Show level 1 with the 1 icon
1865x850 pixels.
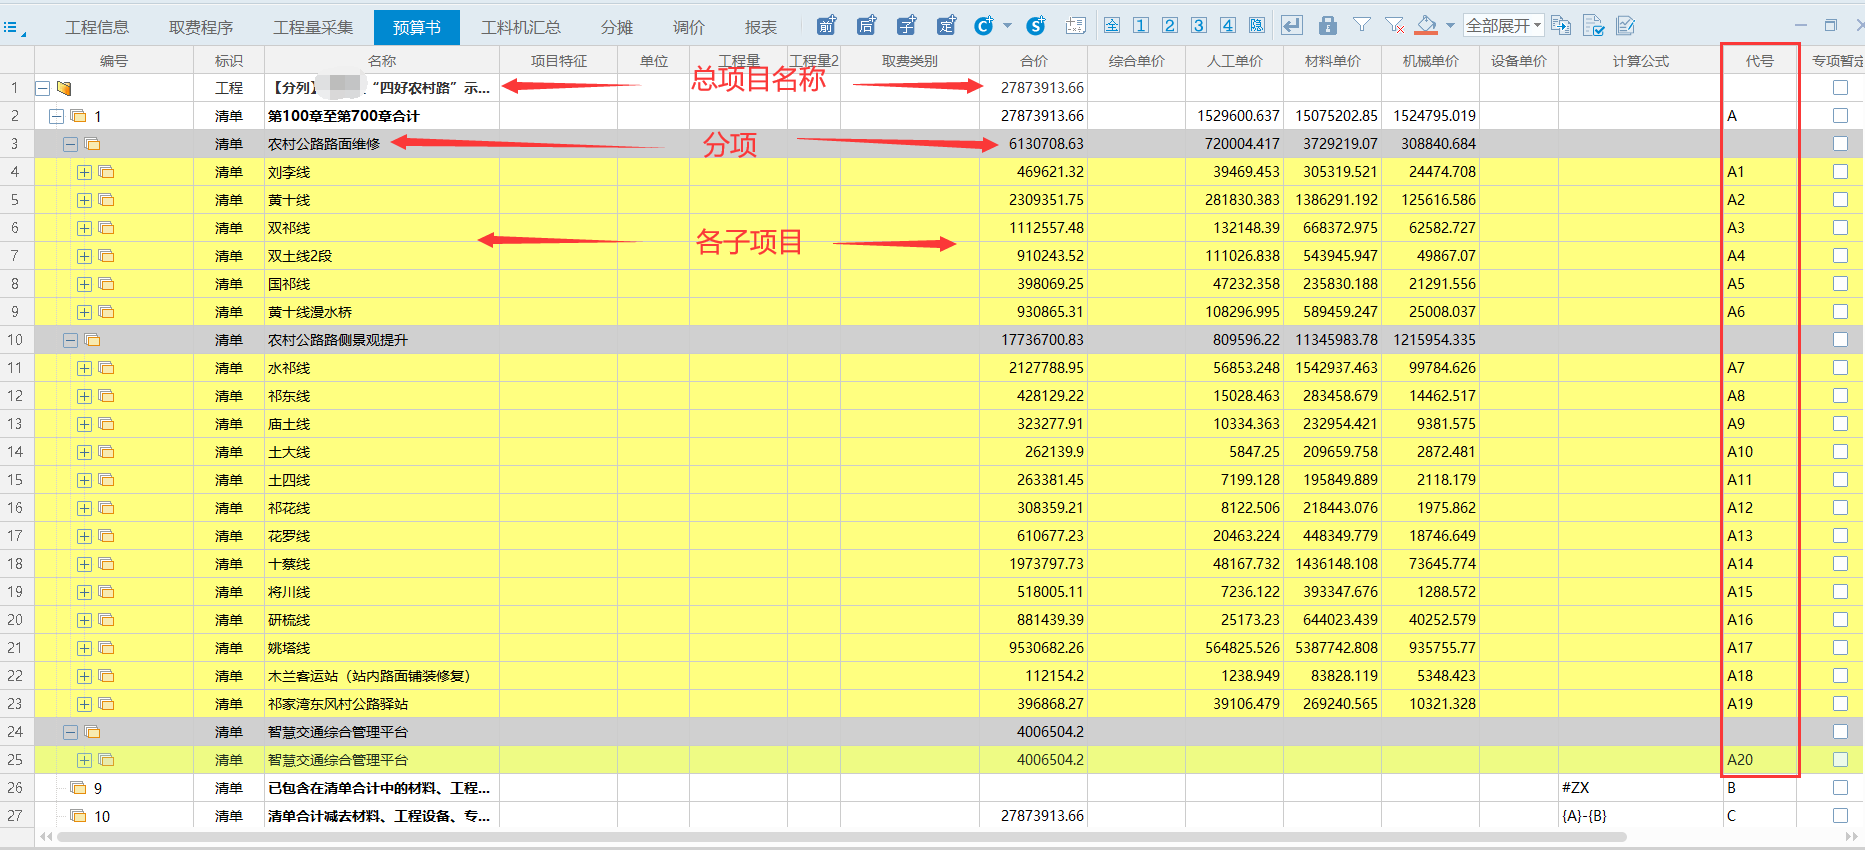click(1141, 26)
